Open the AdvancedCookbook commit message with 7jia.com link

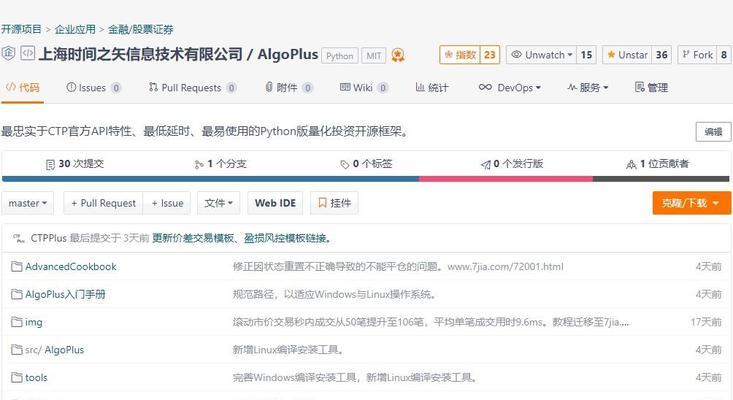coord(398,267)
